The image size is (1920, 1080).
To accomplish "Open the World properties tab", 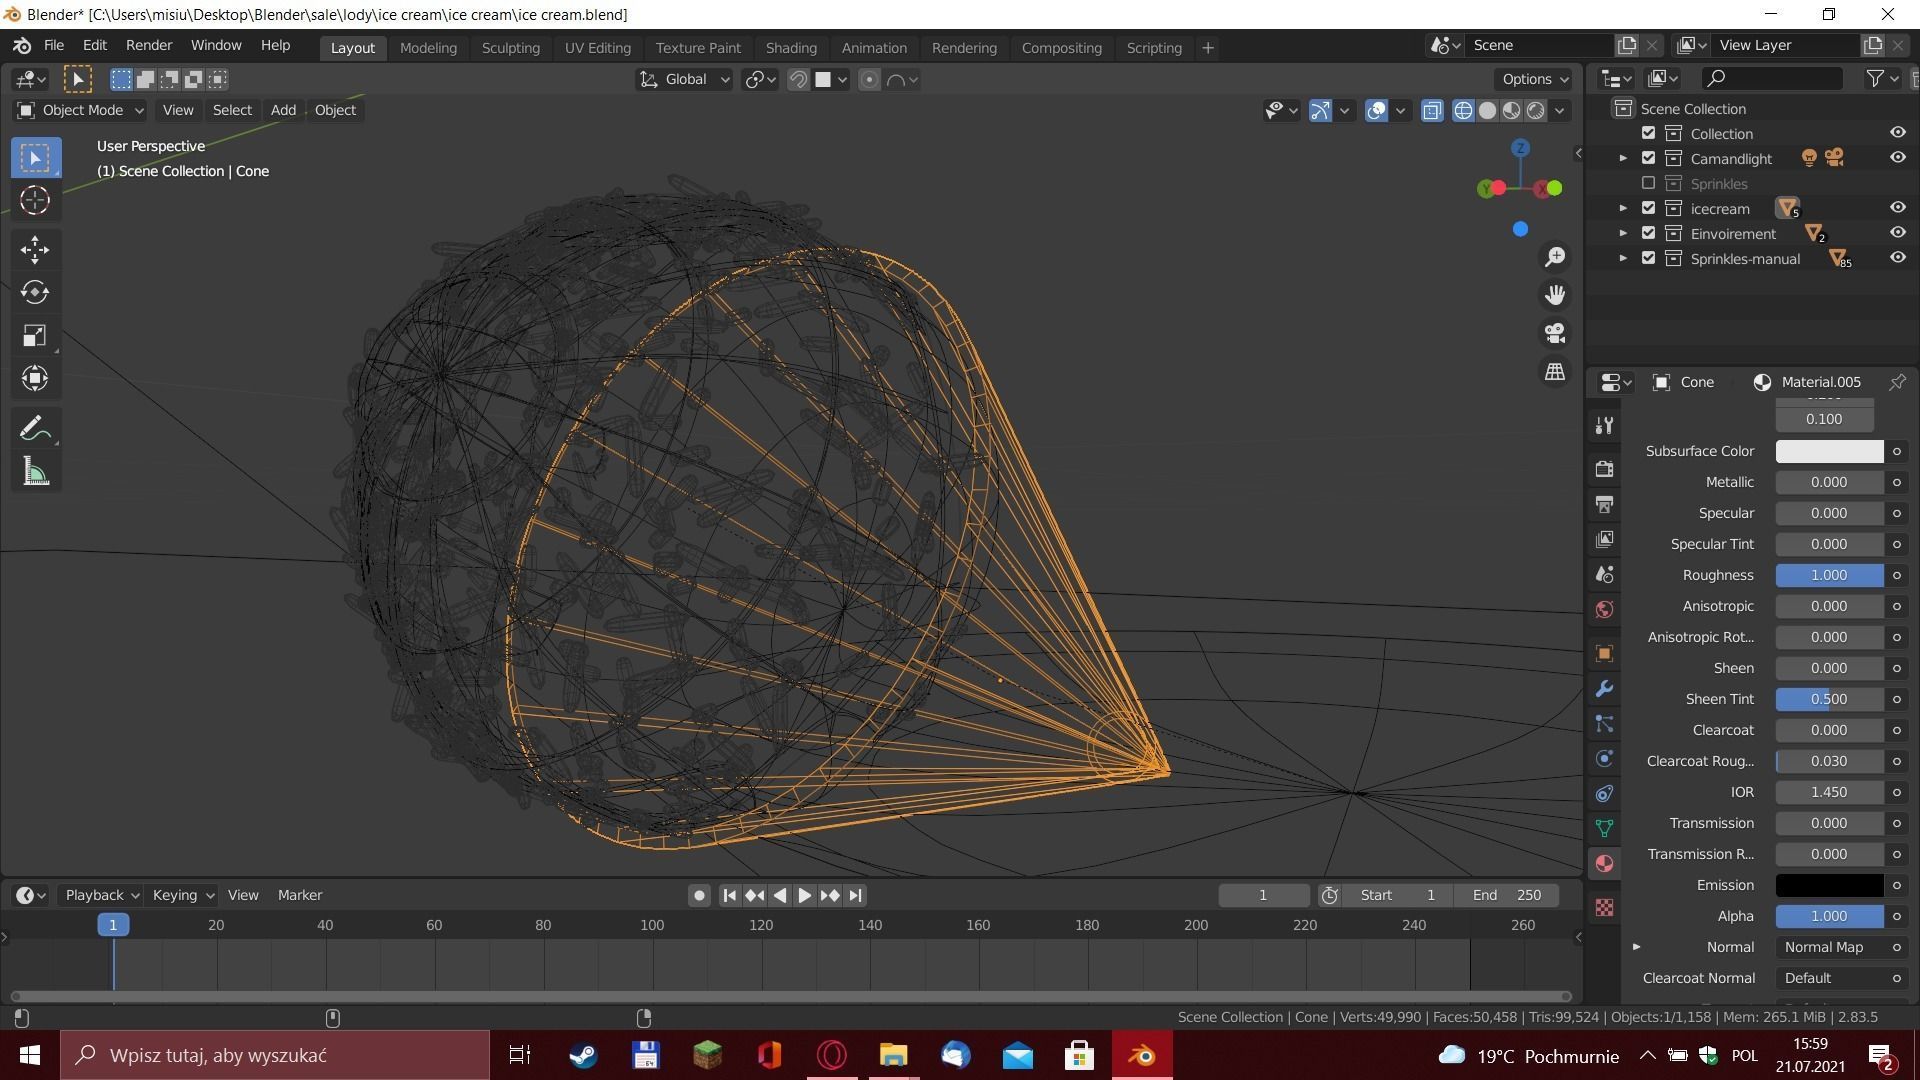I will (1604, 609).
